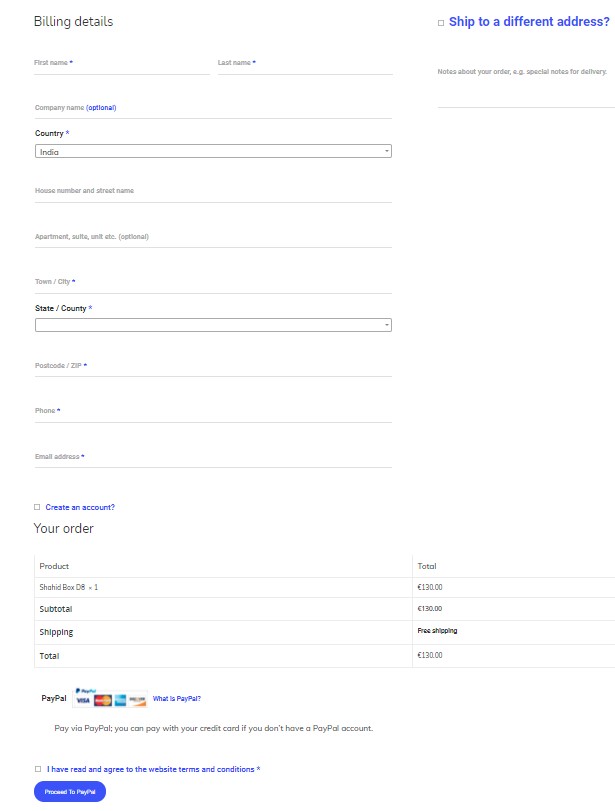Click the Proceed To PayPal button
Image resolution: width=615 pixels, height=811 pixels.
point(70,792)
